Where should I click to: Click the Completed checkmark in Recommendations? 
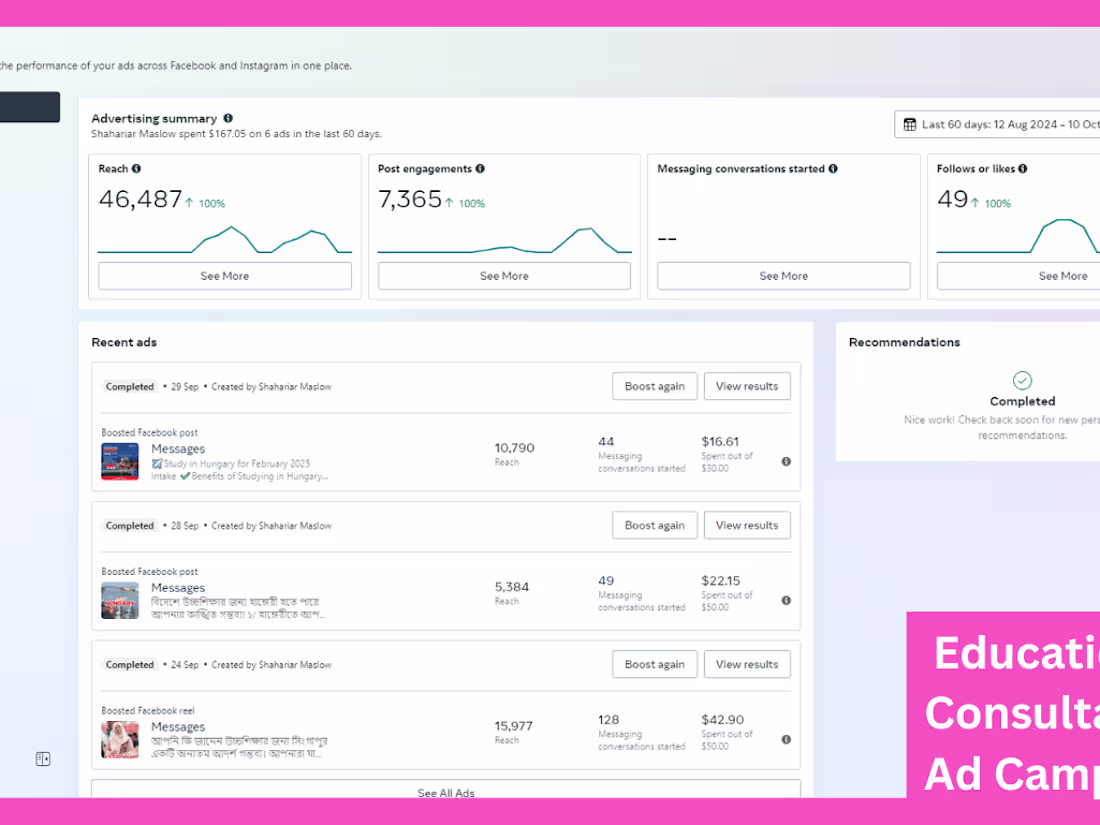point(1022,380)
